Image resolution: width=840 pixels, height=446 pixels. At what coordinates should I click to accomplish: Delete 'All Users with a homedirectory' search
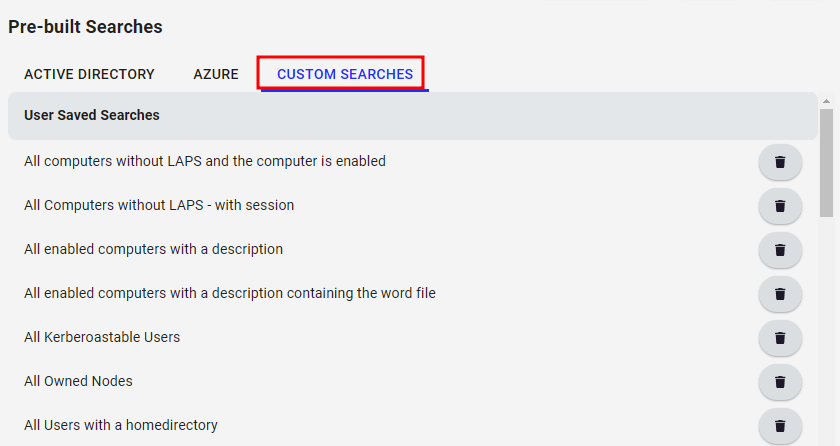780,425
